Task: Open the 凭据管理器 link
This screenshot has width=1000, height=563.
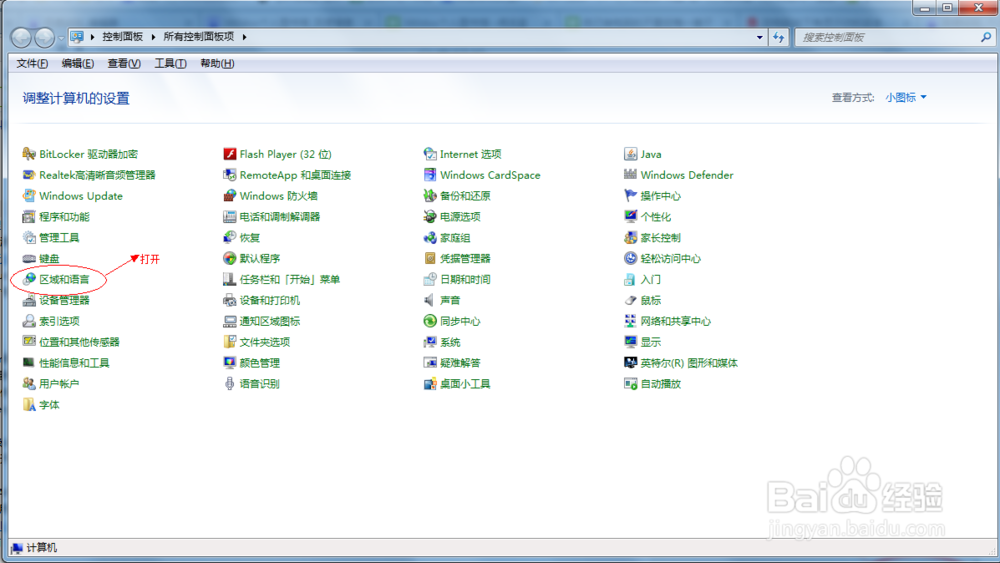Action: click(466, 258)
